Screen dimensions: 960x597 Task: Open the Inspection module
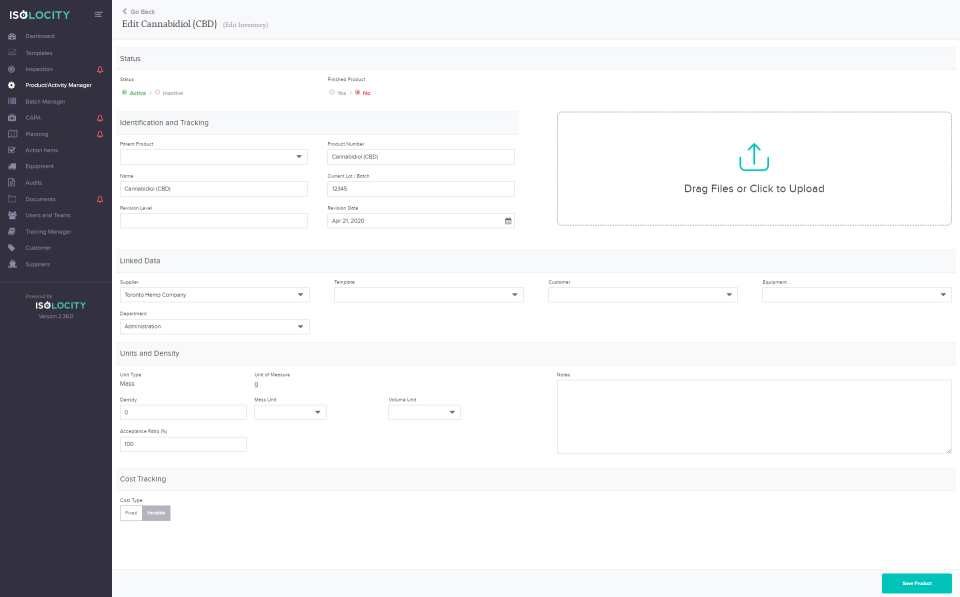pos(40,68)
